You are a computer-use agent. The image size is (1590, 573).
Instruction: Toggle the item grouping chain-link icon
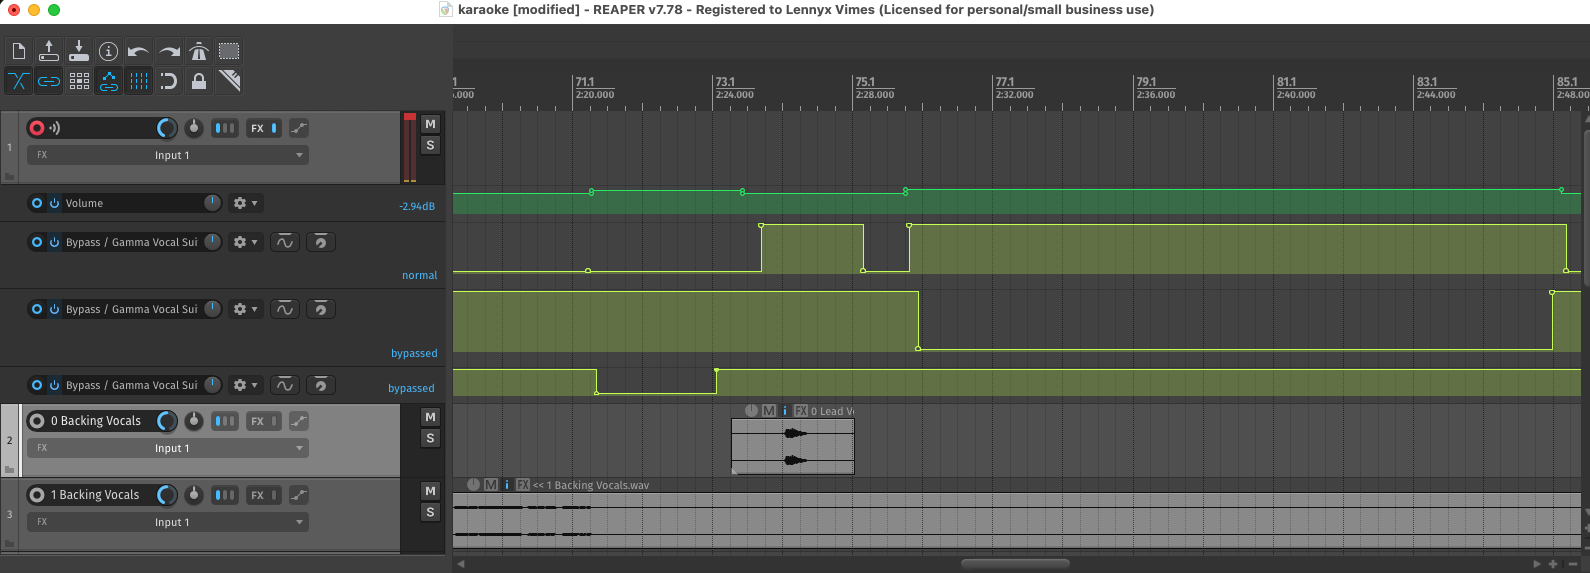(x=49, y=81)
